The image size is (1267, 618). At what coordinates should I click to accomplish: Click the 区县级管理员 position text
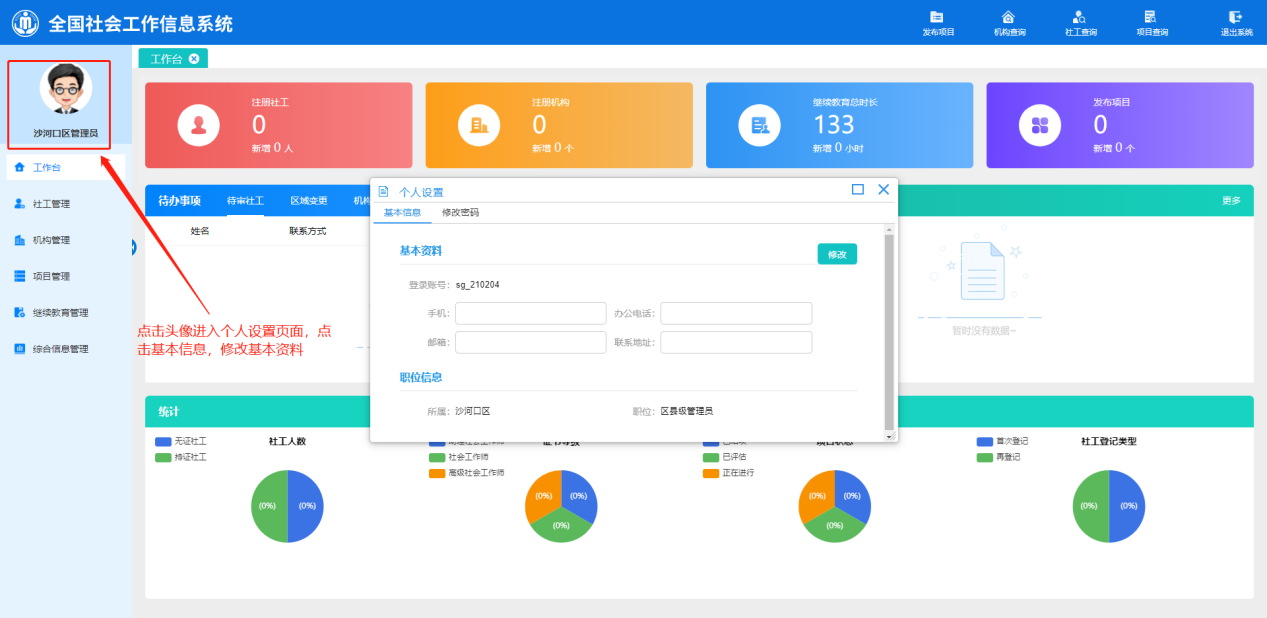(x=687, y=411)
